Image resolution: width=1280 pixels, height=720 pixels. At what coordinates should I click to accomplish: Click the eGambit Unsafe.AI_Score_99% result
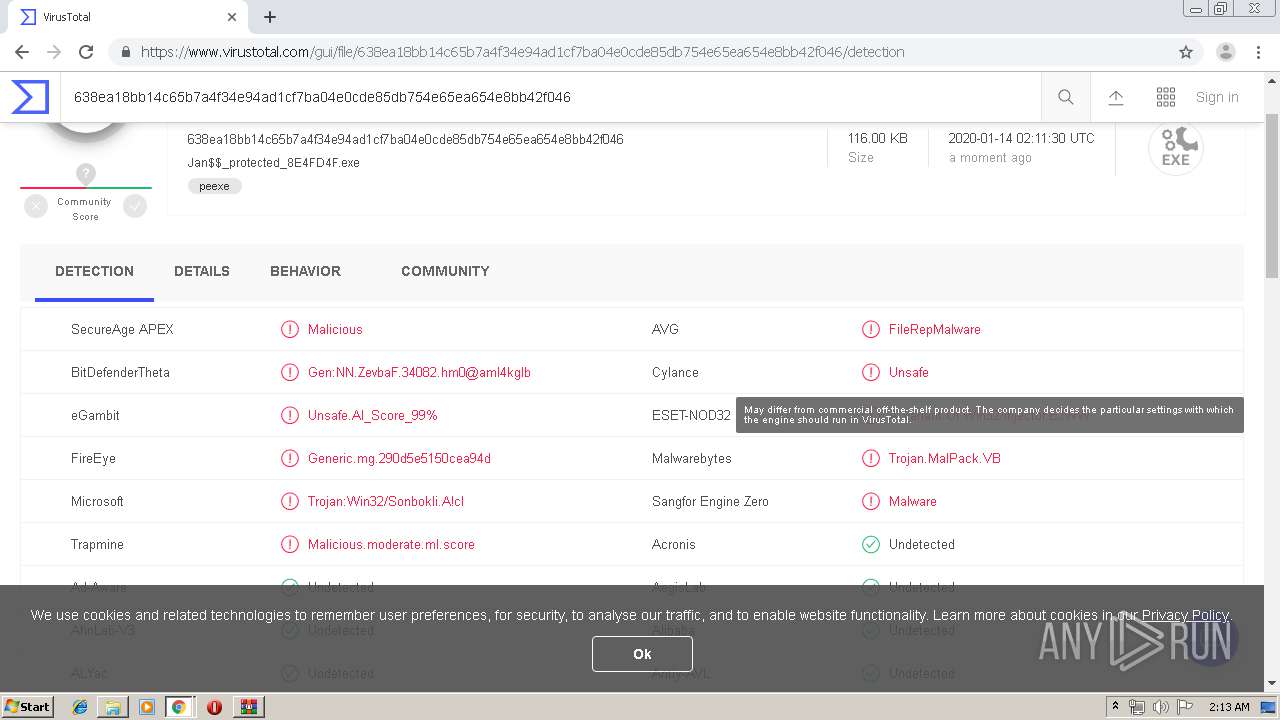click(x=372, y=415)
